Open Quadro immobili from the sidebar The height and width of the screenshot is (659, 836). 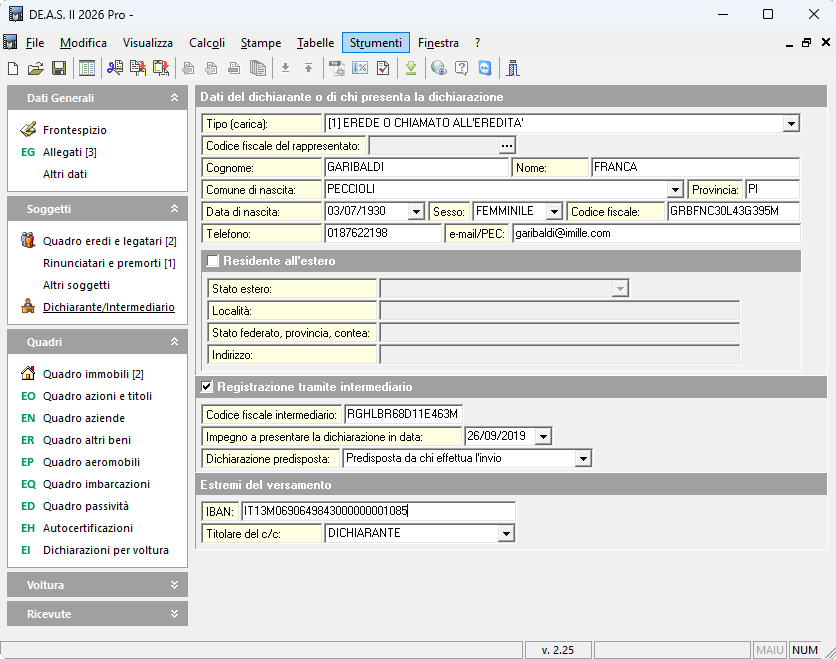pyautogui.click(x=86, y=374)
